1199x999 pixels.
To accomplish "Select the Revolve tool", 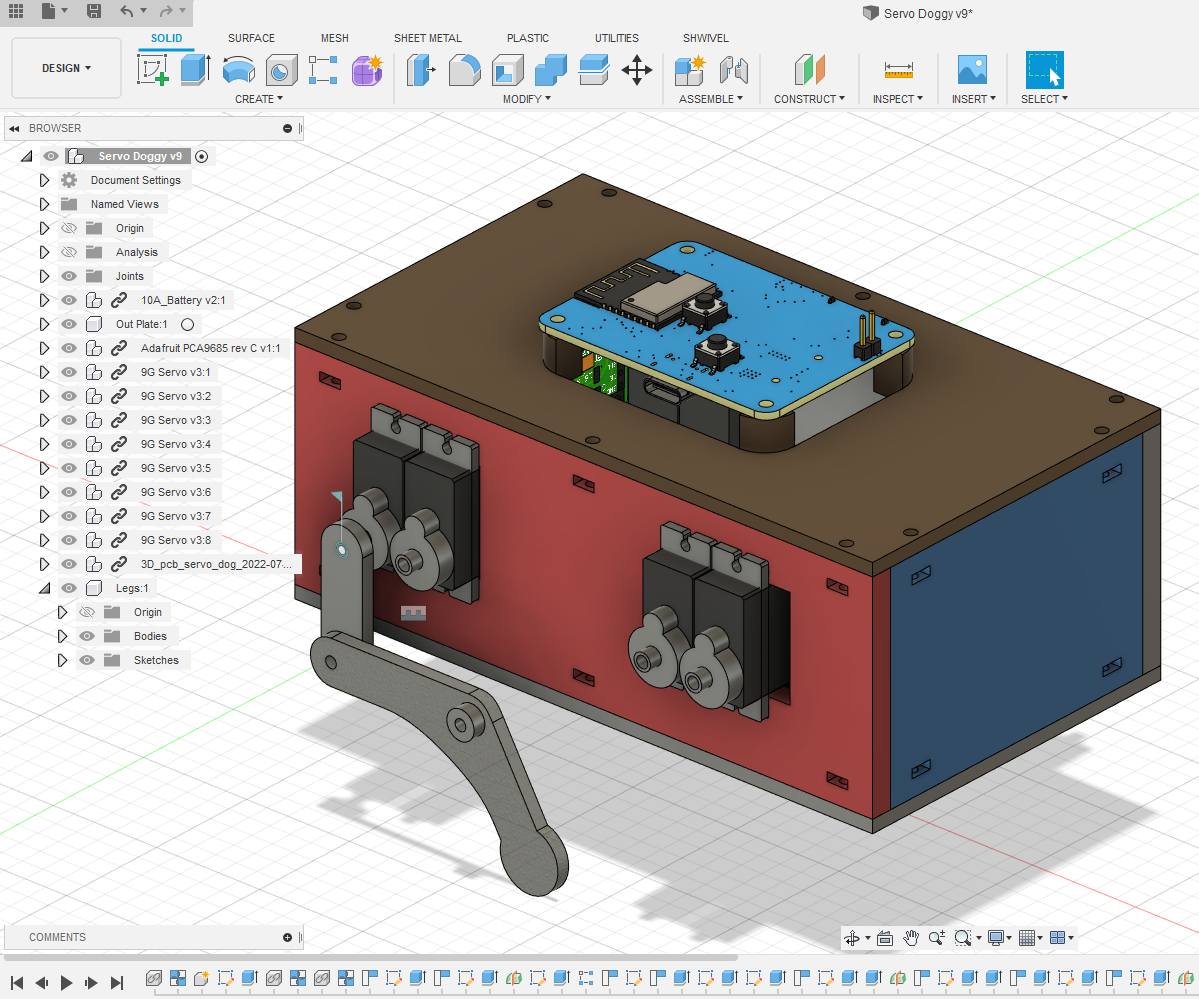I will [x=239, y=70].
